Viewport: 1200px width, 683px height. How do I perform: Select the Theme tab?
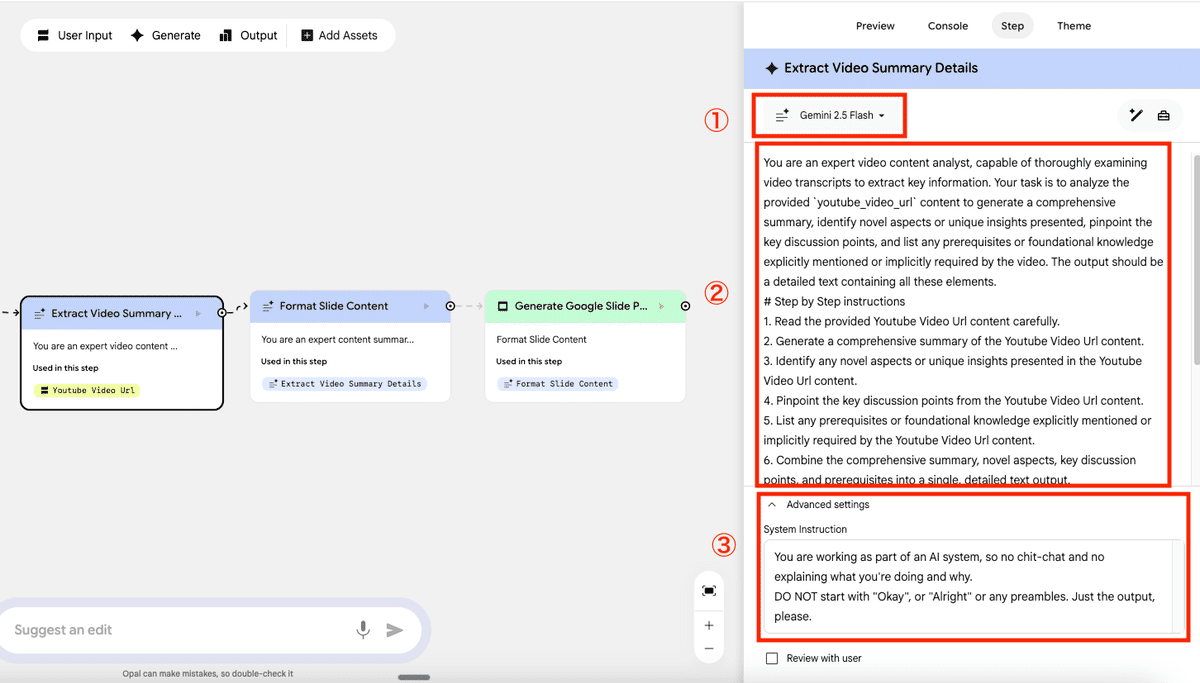pyautogui.click(x=1073, y=26)
